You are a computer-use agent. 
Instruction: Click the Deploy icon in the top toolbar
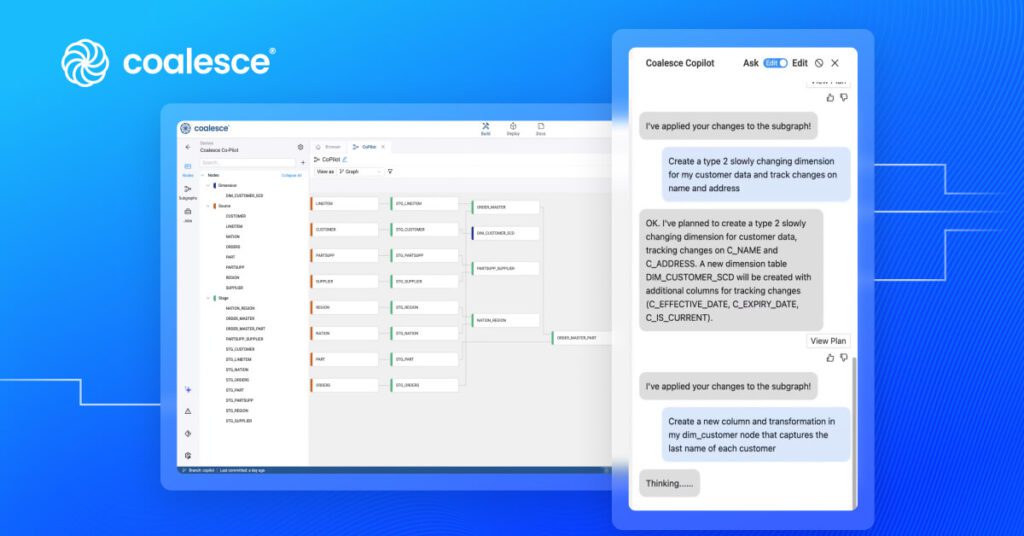(x=513, y=127)
